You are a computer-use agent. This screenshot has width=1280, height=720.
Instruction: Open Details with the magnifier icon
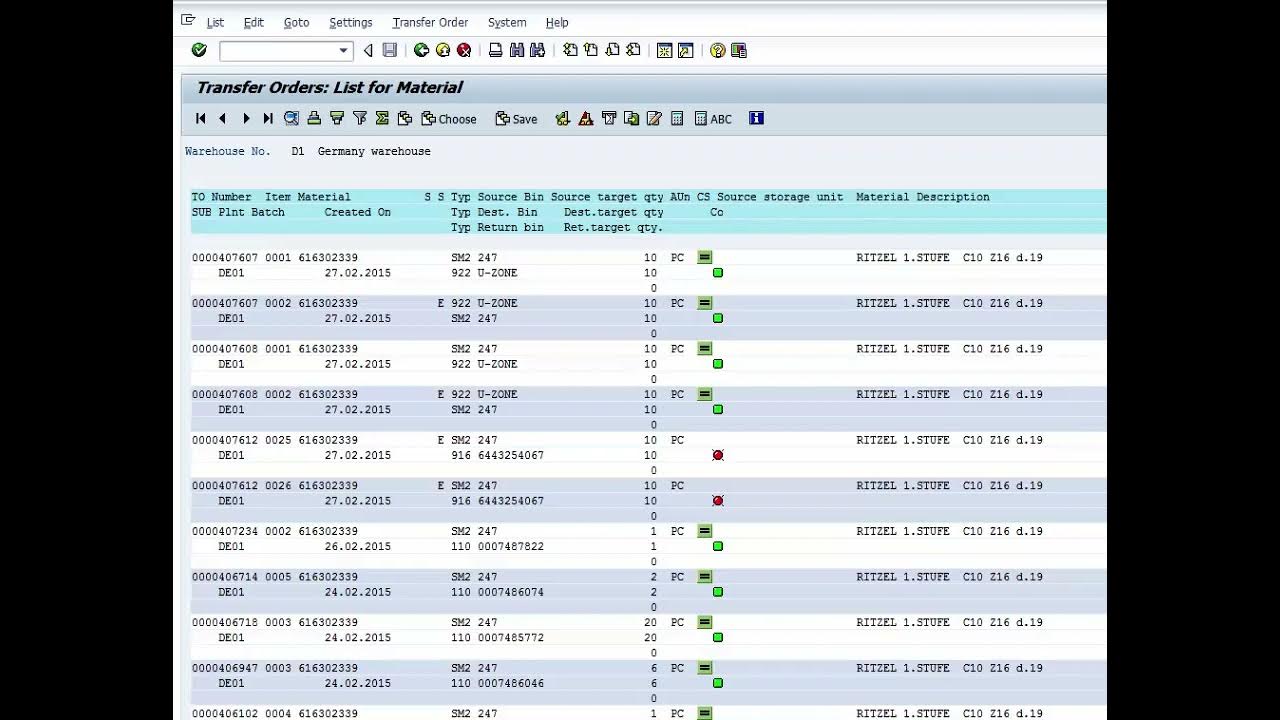pyautogui.click(x=291, y=118)
